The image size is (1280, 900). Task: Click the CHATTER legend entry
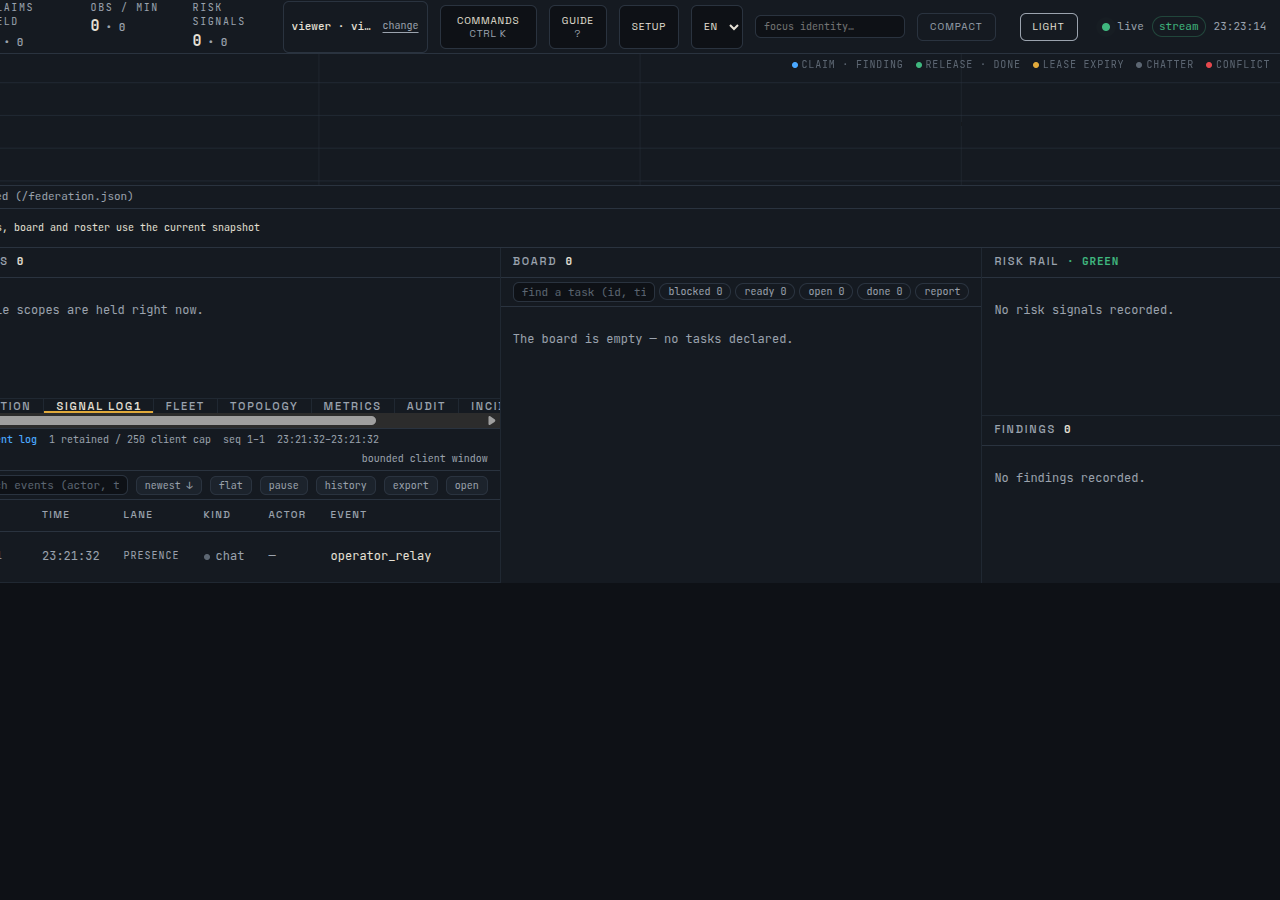click(1165, 65)
